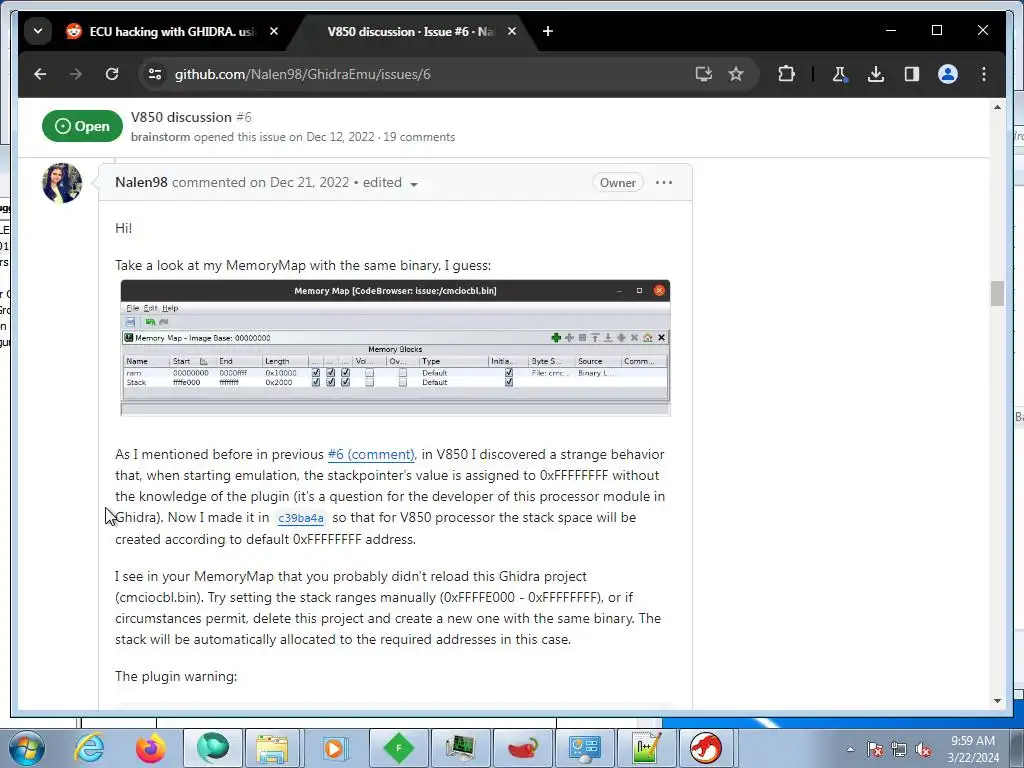This screenshot has height=768, width=1024.
Task: Launch Internet Explorer from the taskbar
Action: 89,748
